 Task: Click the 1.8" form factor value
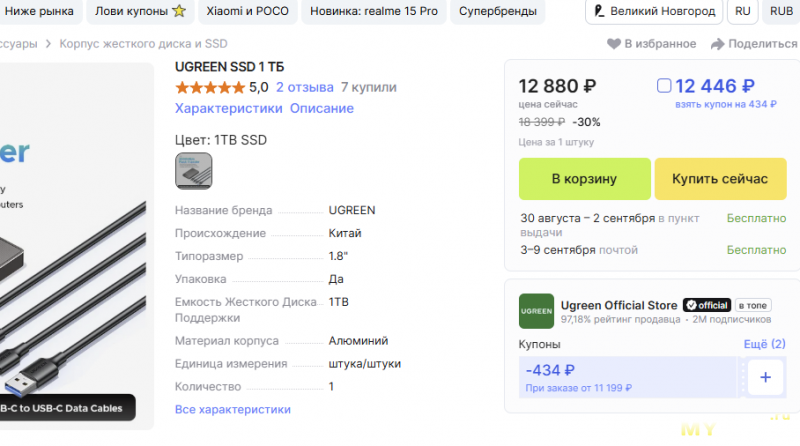click(x=338, y=256)
